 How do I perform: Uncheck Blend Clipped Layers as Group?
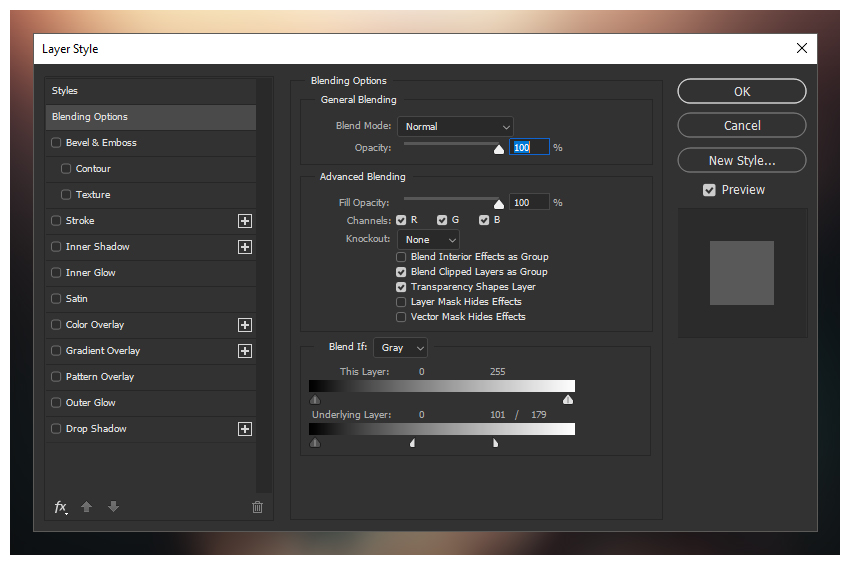pyautogui.click(x=401, y=272)
